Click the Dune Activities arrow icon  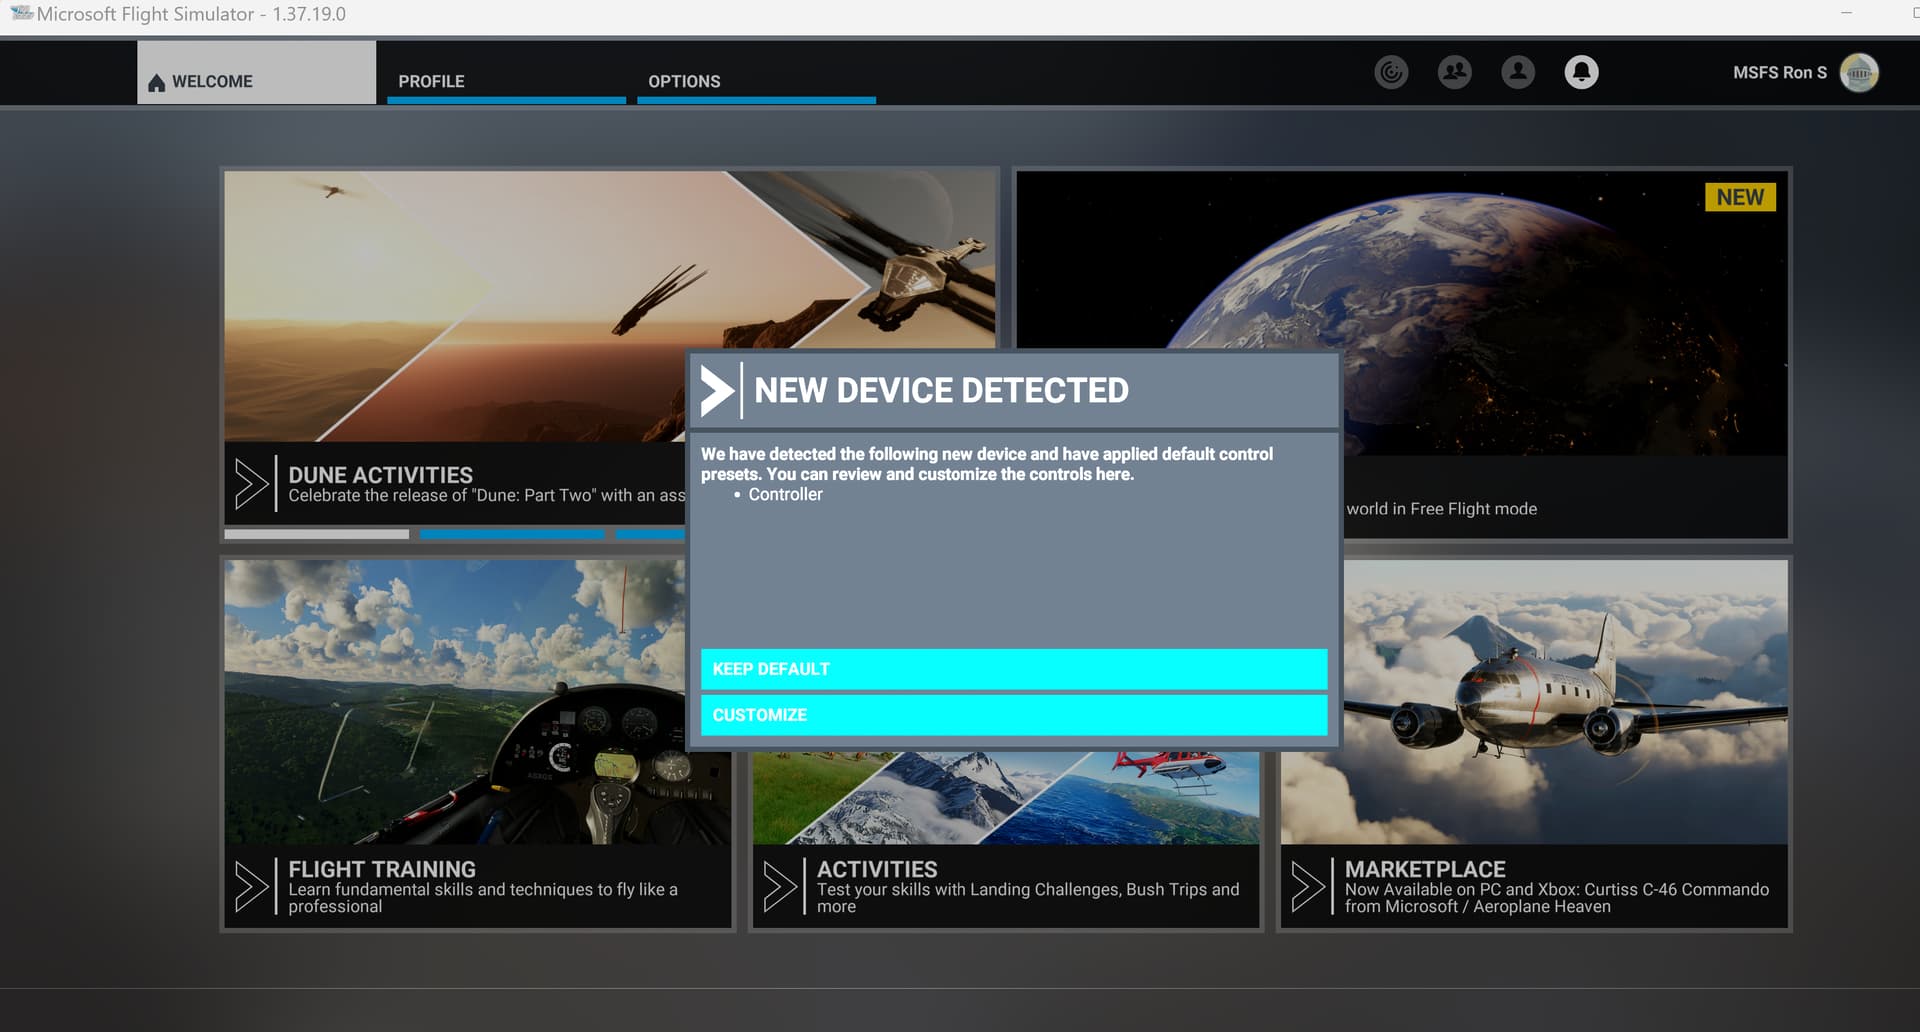(x=250, y=484)
